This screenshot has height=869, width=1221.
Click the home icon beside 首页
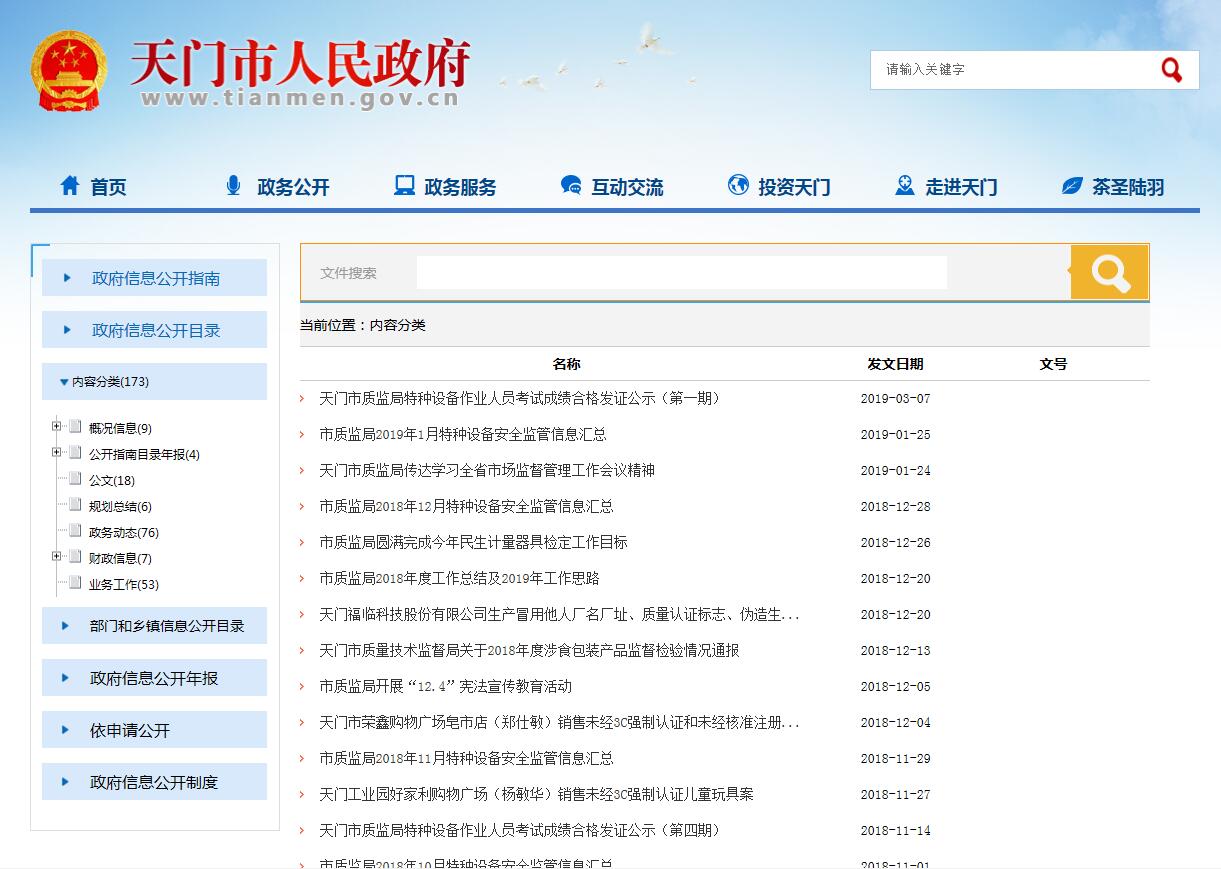click(x=70, y=186)
